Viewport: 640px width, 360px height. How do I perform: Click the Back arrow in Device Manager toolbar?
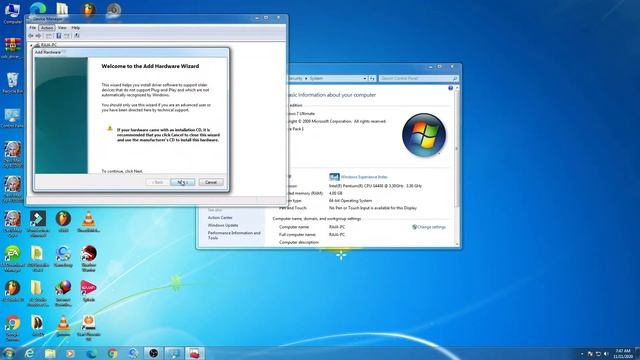pos(31,36)
